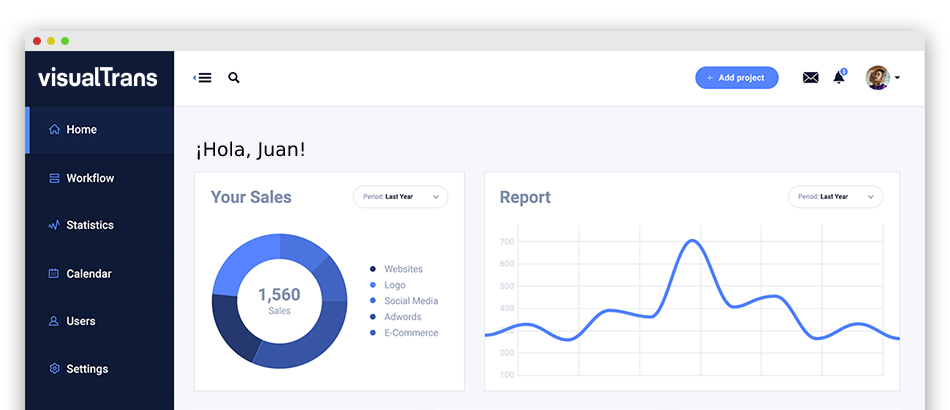950x410 pixels.
Task: Click the Settings gear icon
Action: click(54, 369)
